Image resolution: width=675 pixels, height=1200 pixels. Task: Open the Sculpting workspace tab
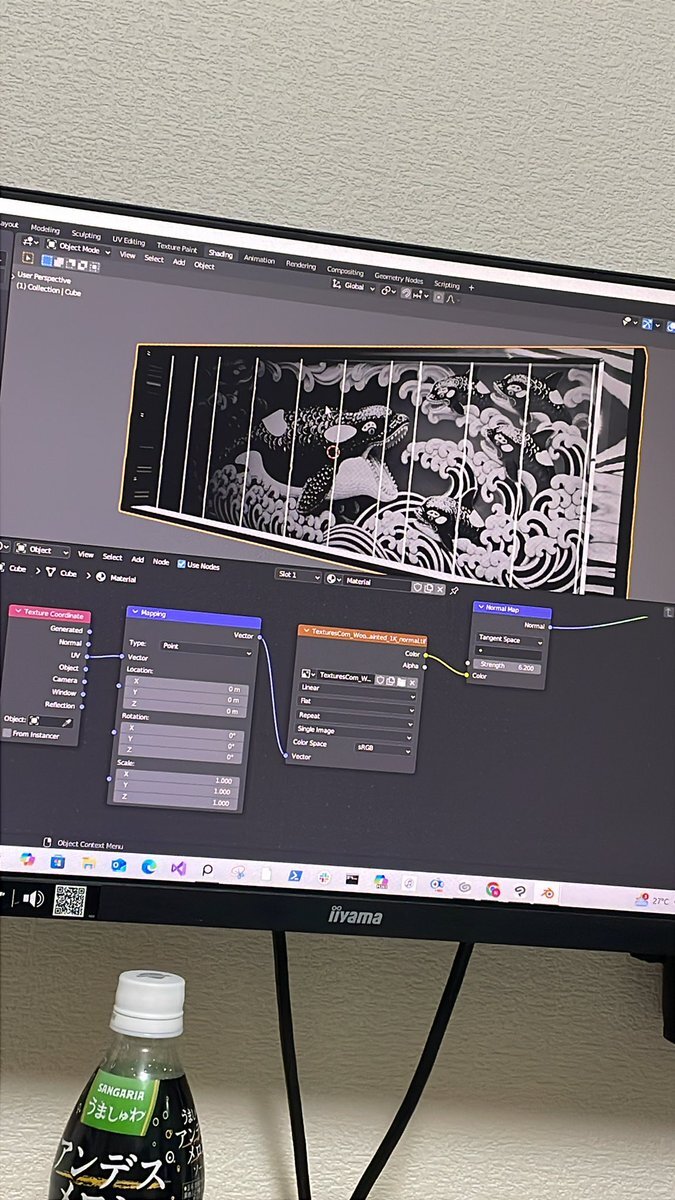[86, 235]
